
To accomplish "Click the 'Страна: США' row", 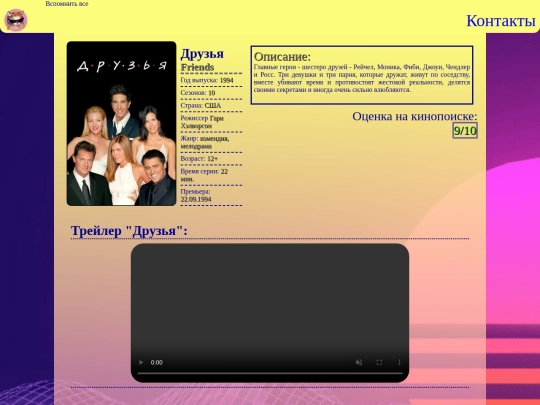I will pos(211,106).
